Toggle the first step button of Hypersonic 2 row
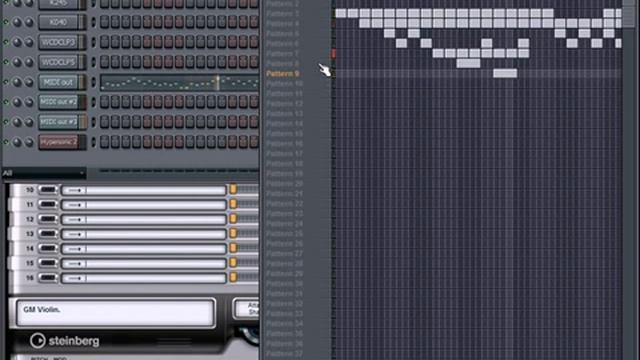640x360 pixels. coord(104,142)
